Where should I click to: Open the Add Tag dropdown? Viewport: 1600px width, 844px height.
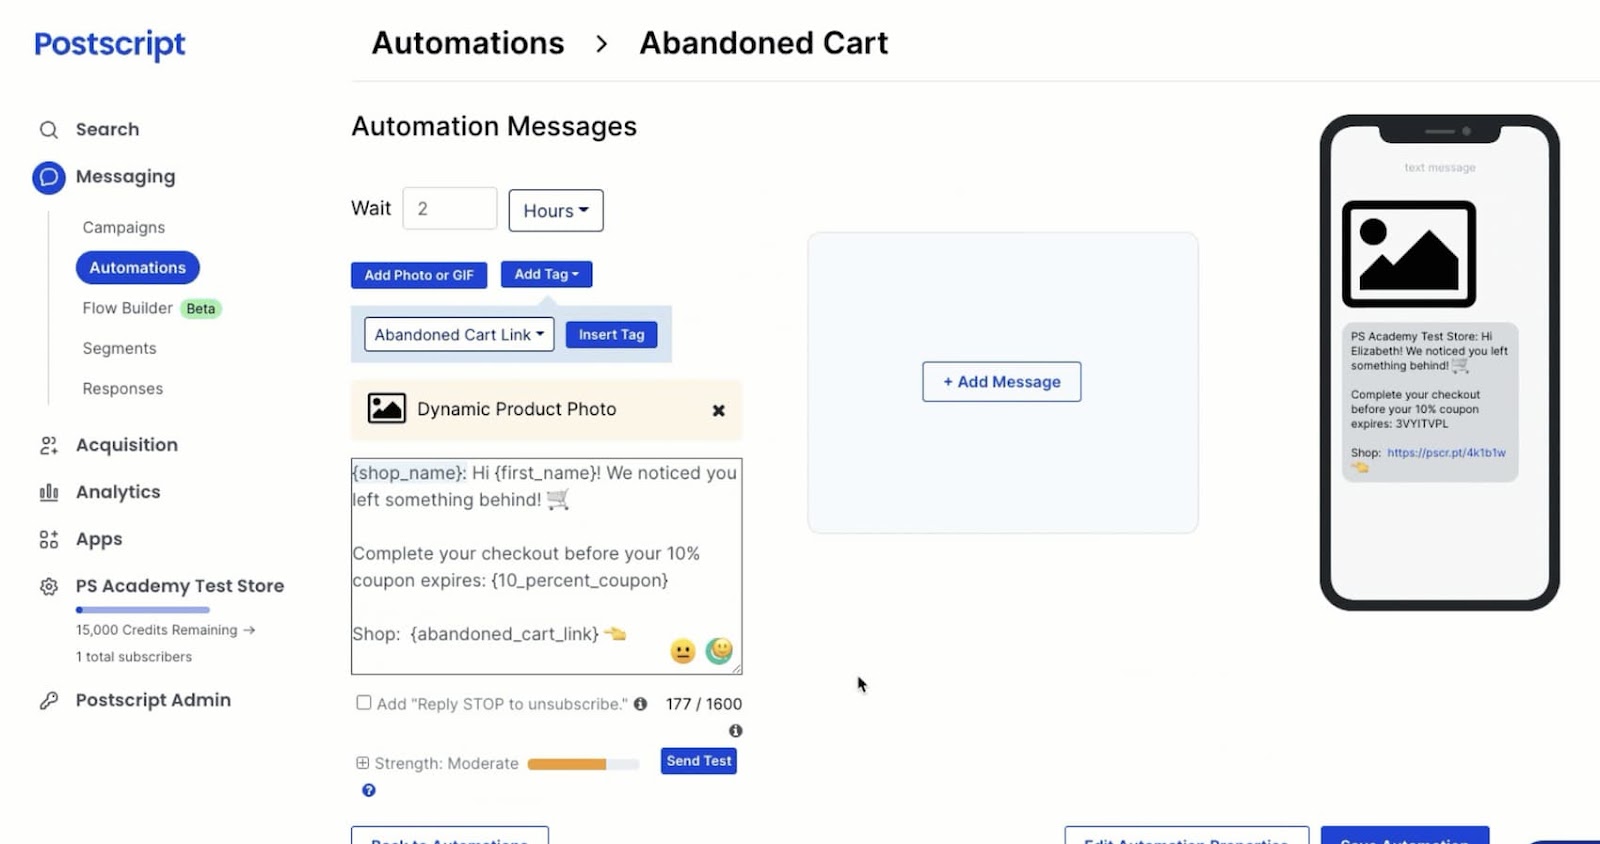[546, 274]
